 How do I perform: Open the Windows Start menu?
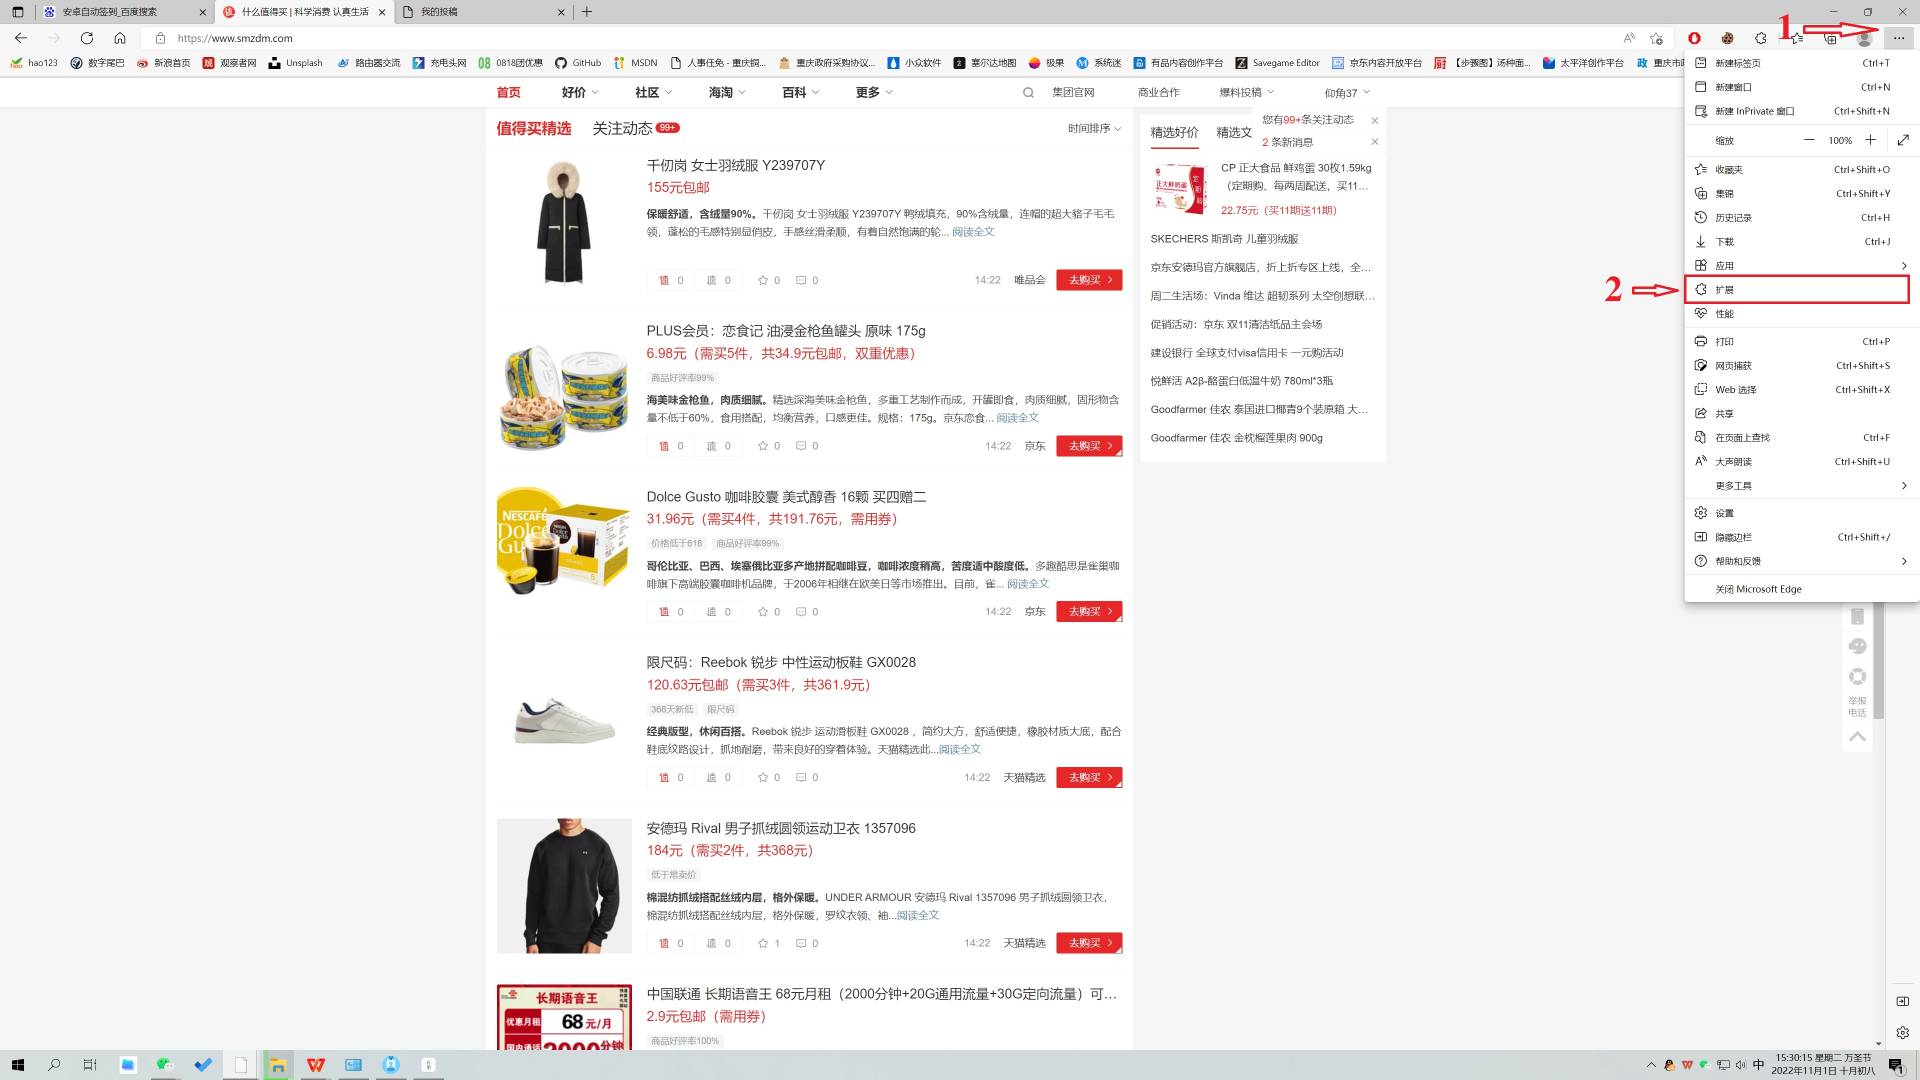click(x=17, y=1065)
